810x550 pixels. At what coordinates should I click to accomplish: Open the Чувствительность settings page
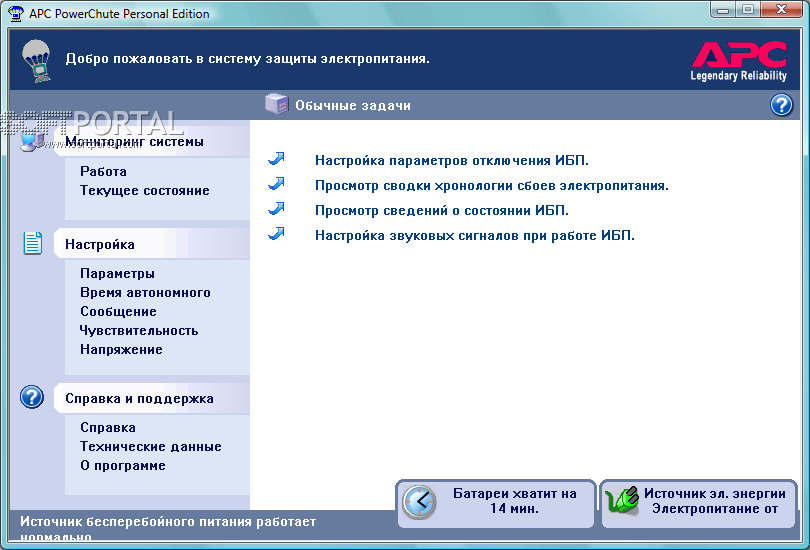138,331
